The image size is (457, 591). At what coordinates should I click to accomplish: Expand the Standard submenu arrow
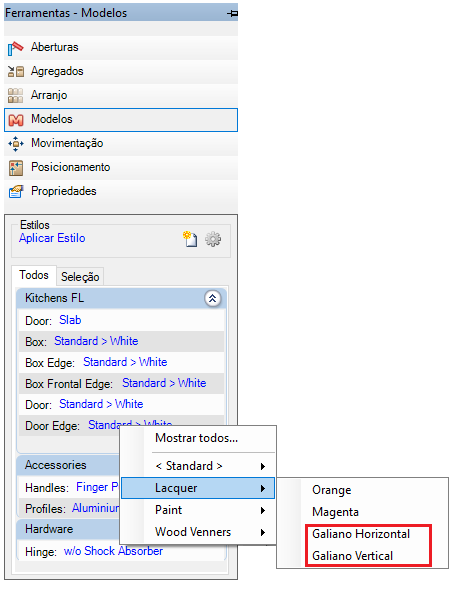click(x=263, y=467)
